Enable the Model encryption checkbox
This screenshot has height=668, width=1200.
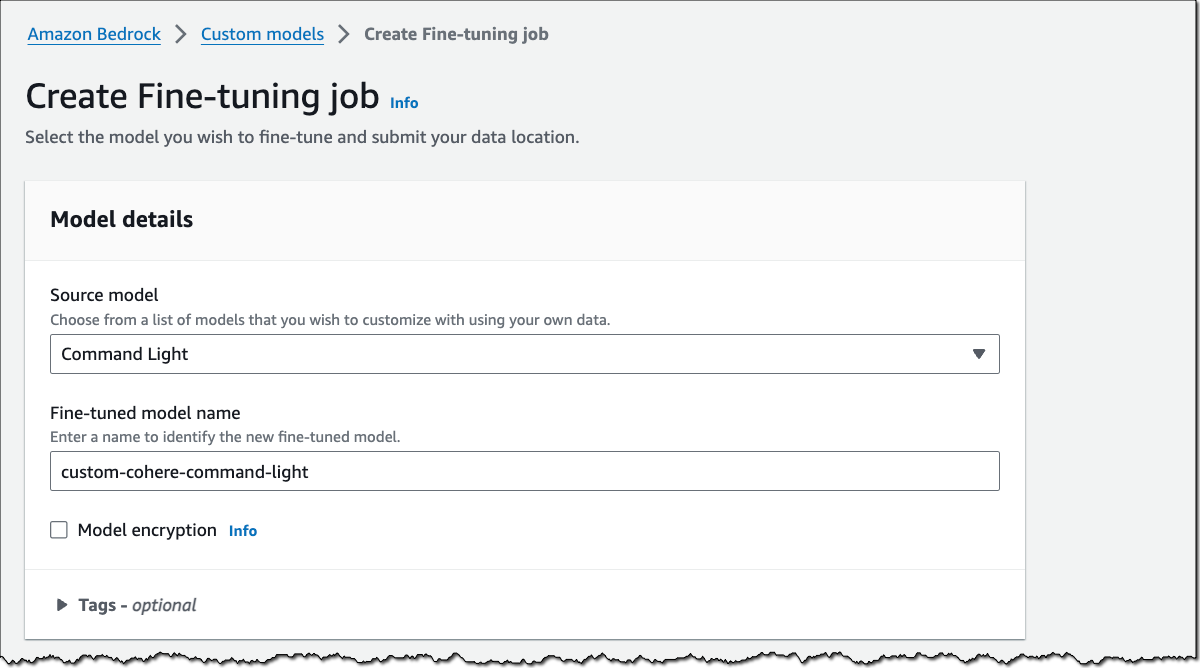click(x=59, y=530)
